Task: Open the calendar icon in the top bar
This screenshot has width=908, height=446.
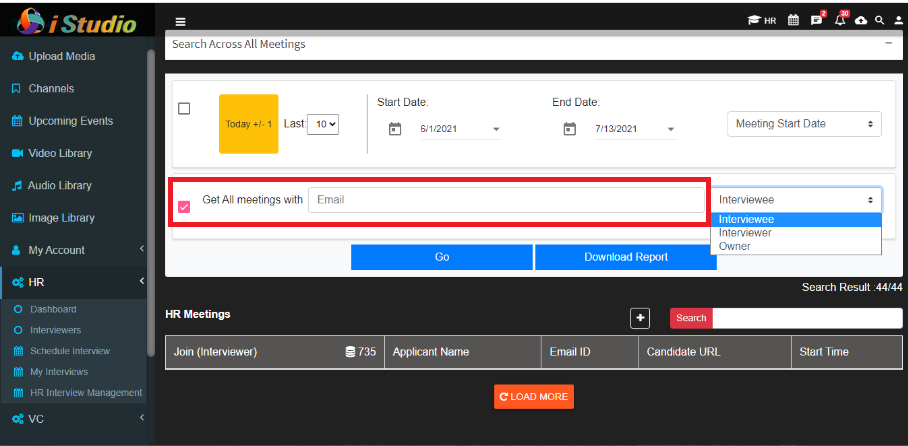Action: point(793,20)
